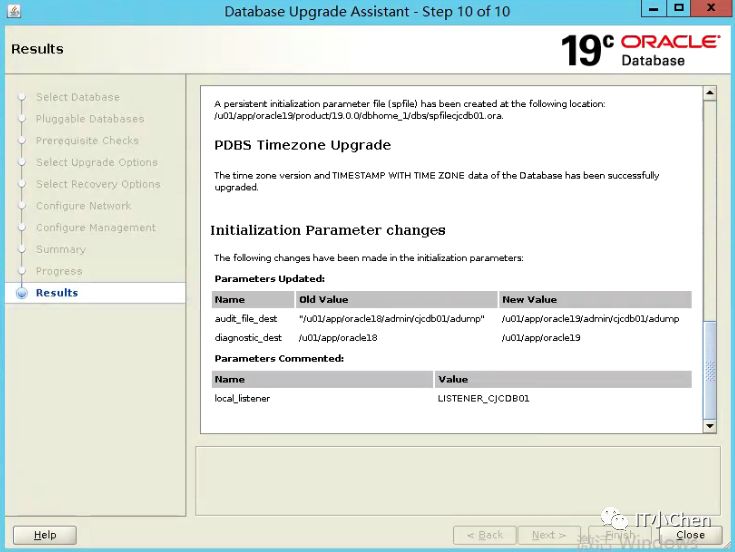735x552 pixels.
Task: Click the spfilecjcdb01.ora path text
Action: click(x=359, y=116)
